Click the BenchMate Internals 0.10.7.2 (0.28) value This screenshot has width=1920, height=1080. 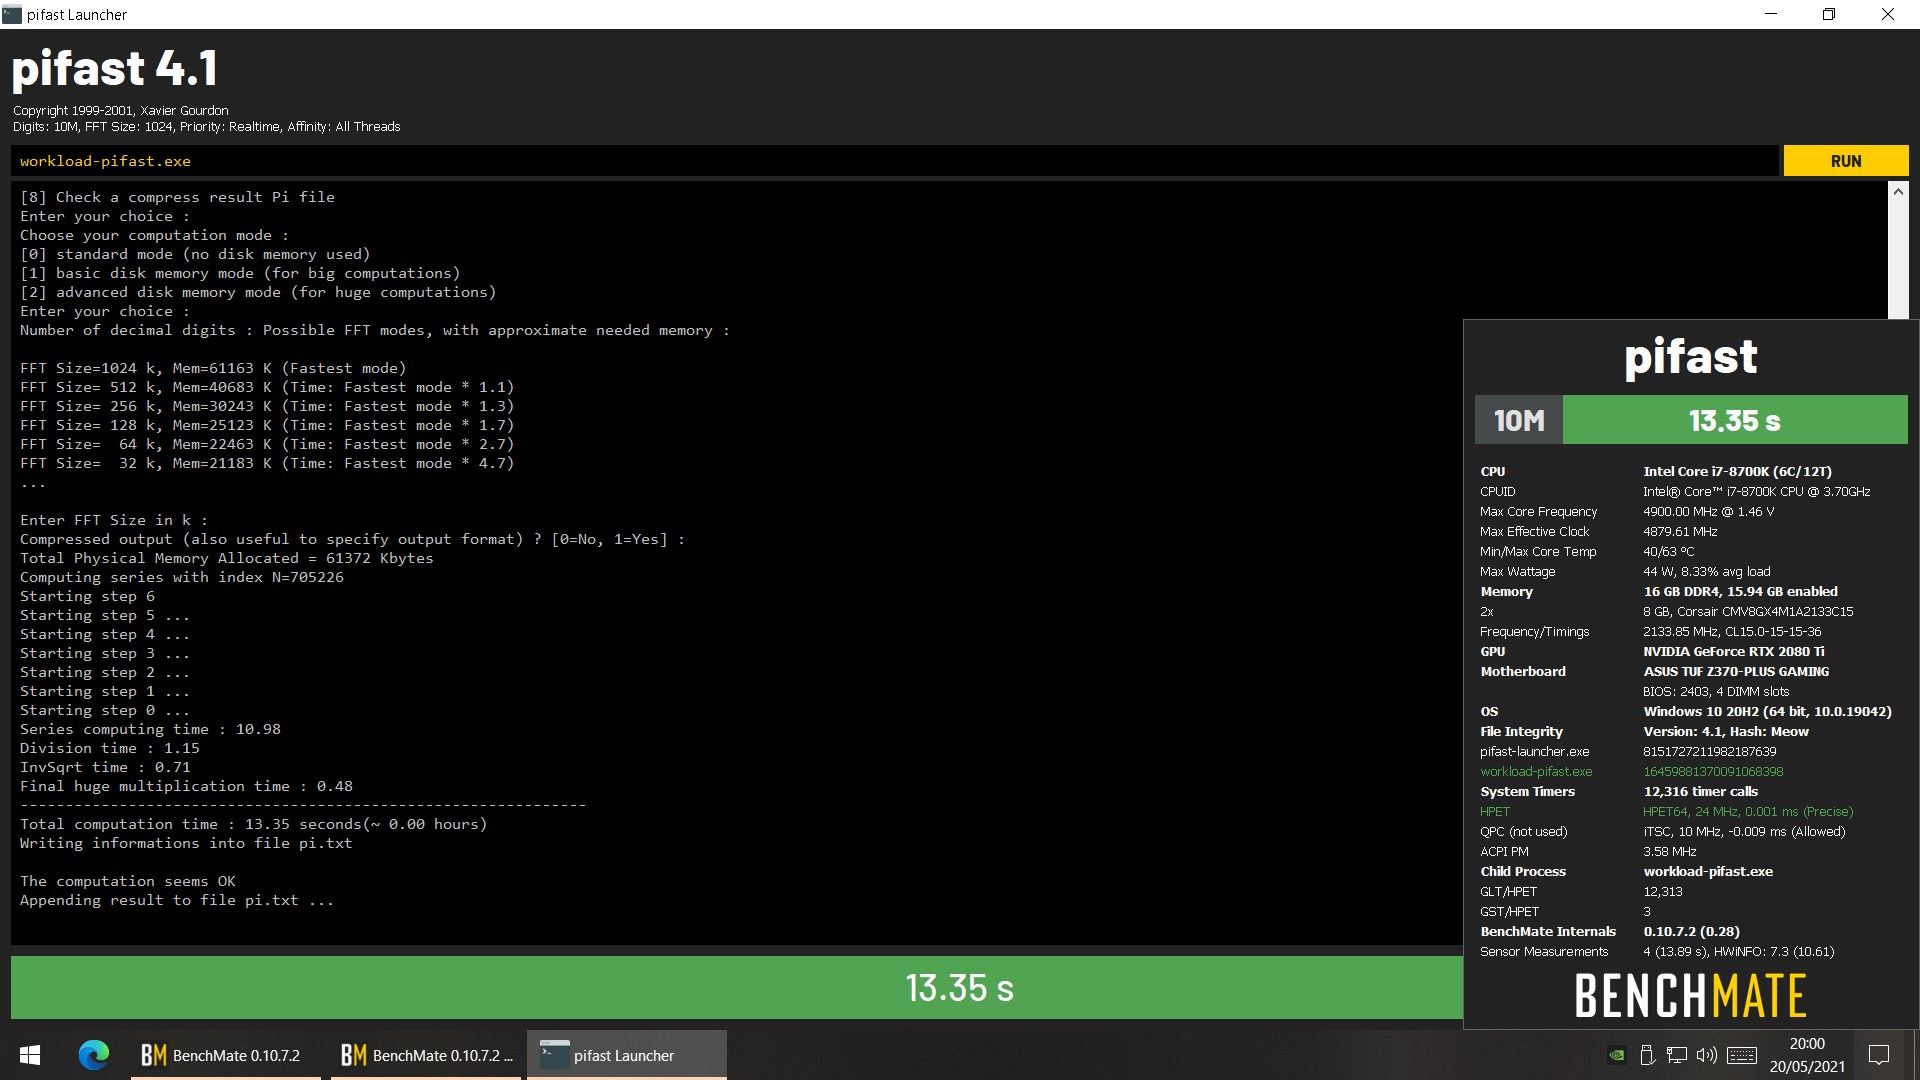pyautogui.click(x=1691, y=931)
